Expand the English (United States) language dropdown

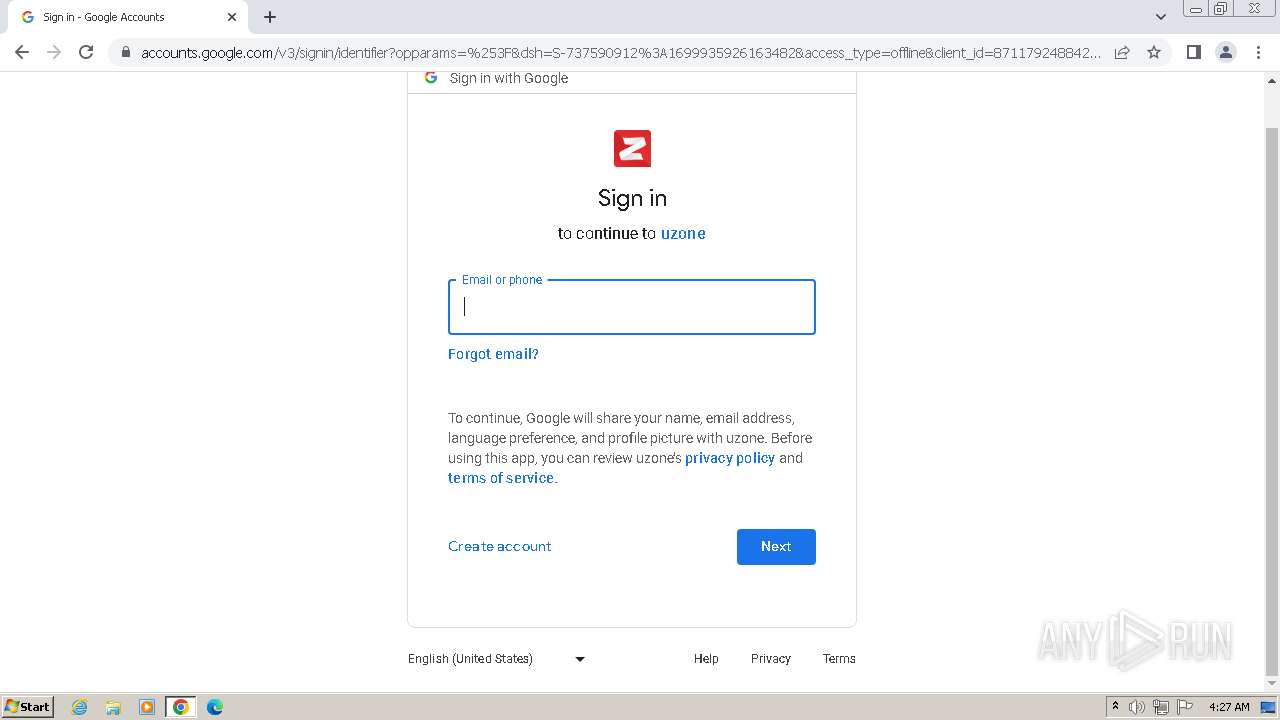(497, 659)
